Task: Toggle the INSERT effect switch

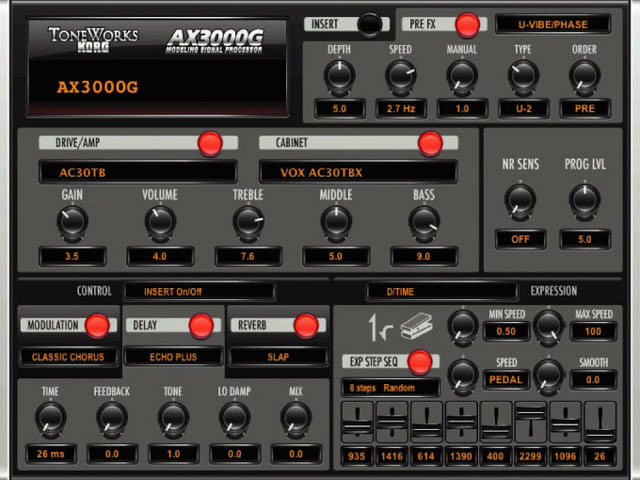Action: 370,24
